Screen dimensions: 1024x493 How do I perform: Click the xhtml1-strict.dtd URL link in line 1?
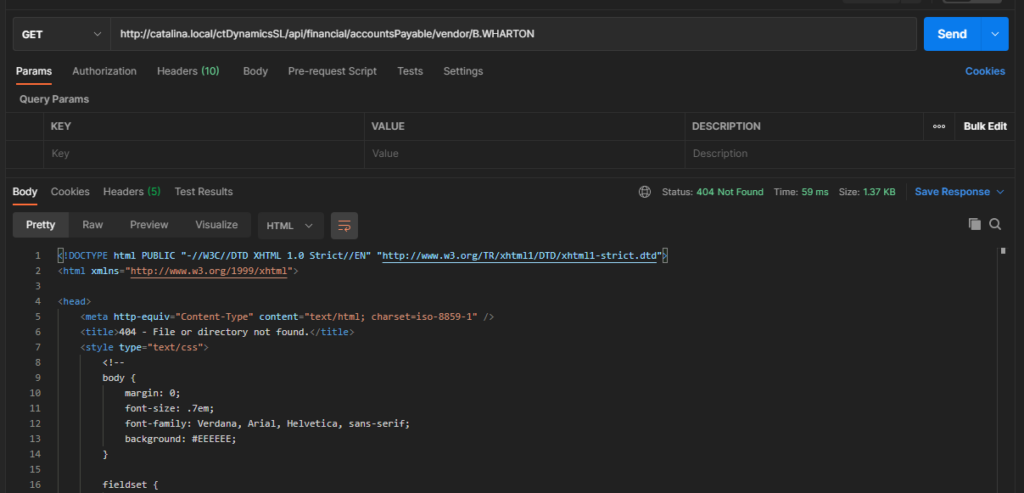(519, 256)
